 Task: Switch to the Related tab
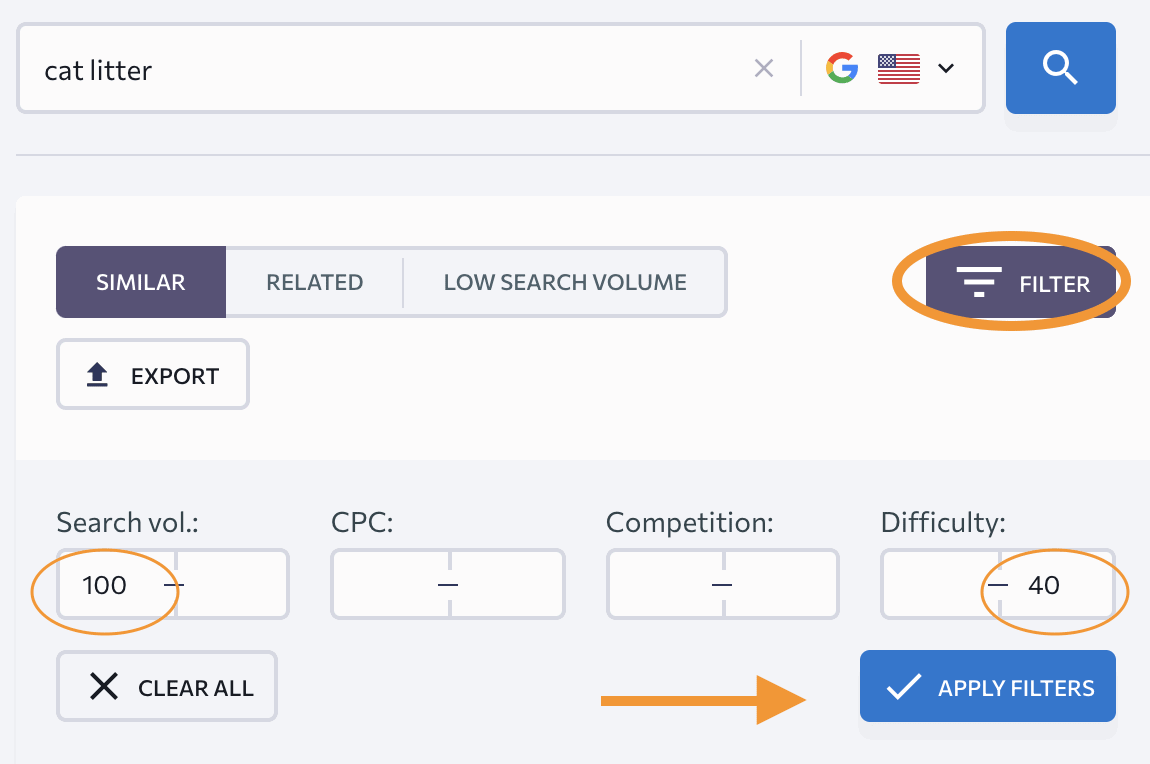[x=315, y=282]
